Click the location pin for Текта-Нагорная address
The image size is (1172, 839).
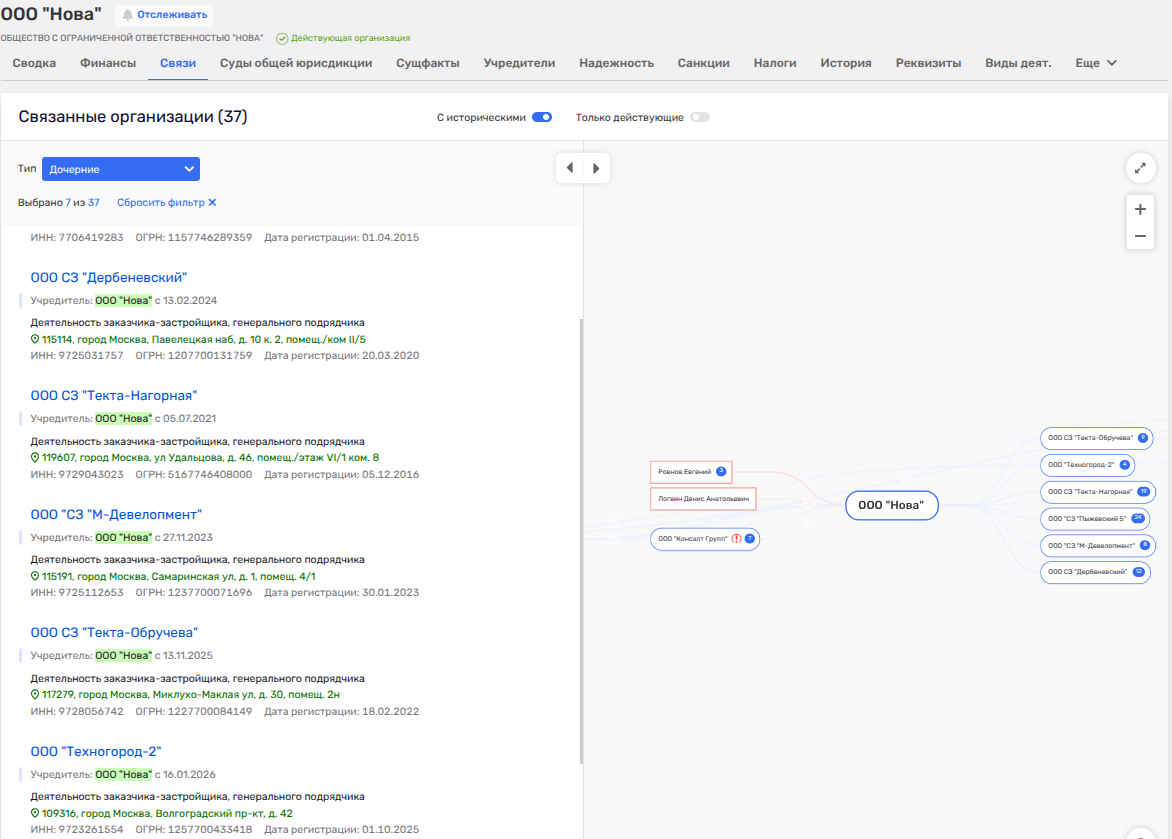click(x=35, y=458)
